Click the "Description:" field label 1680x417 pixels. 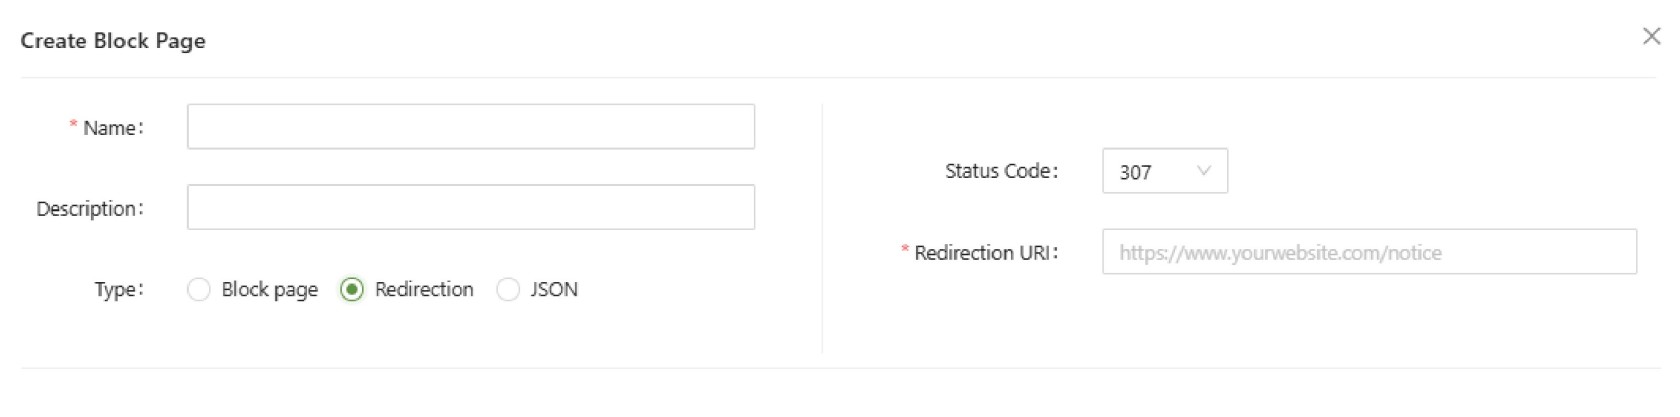90,209
